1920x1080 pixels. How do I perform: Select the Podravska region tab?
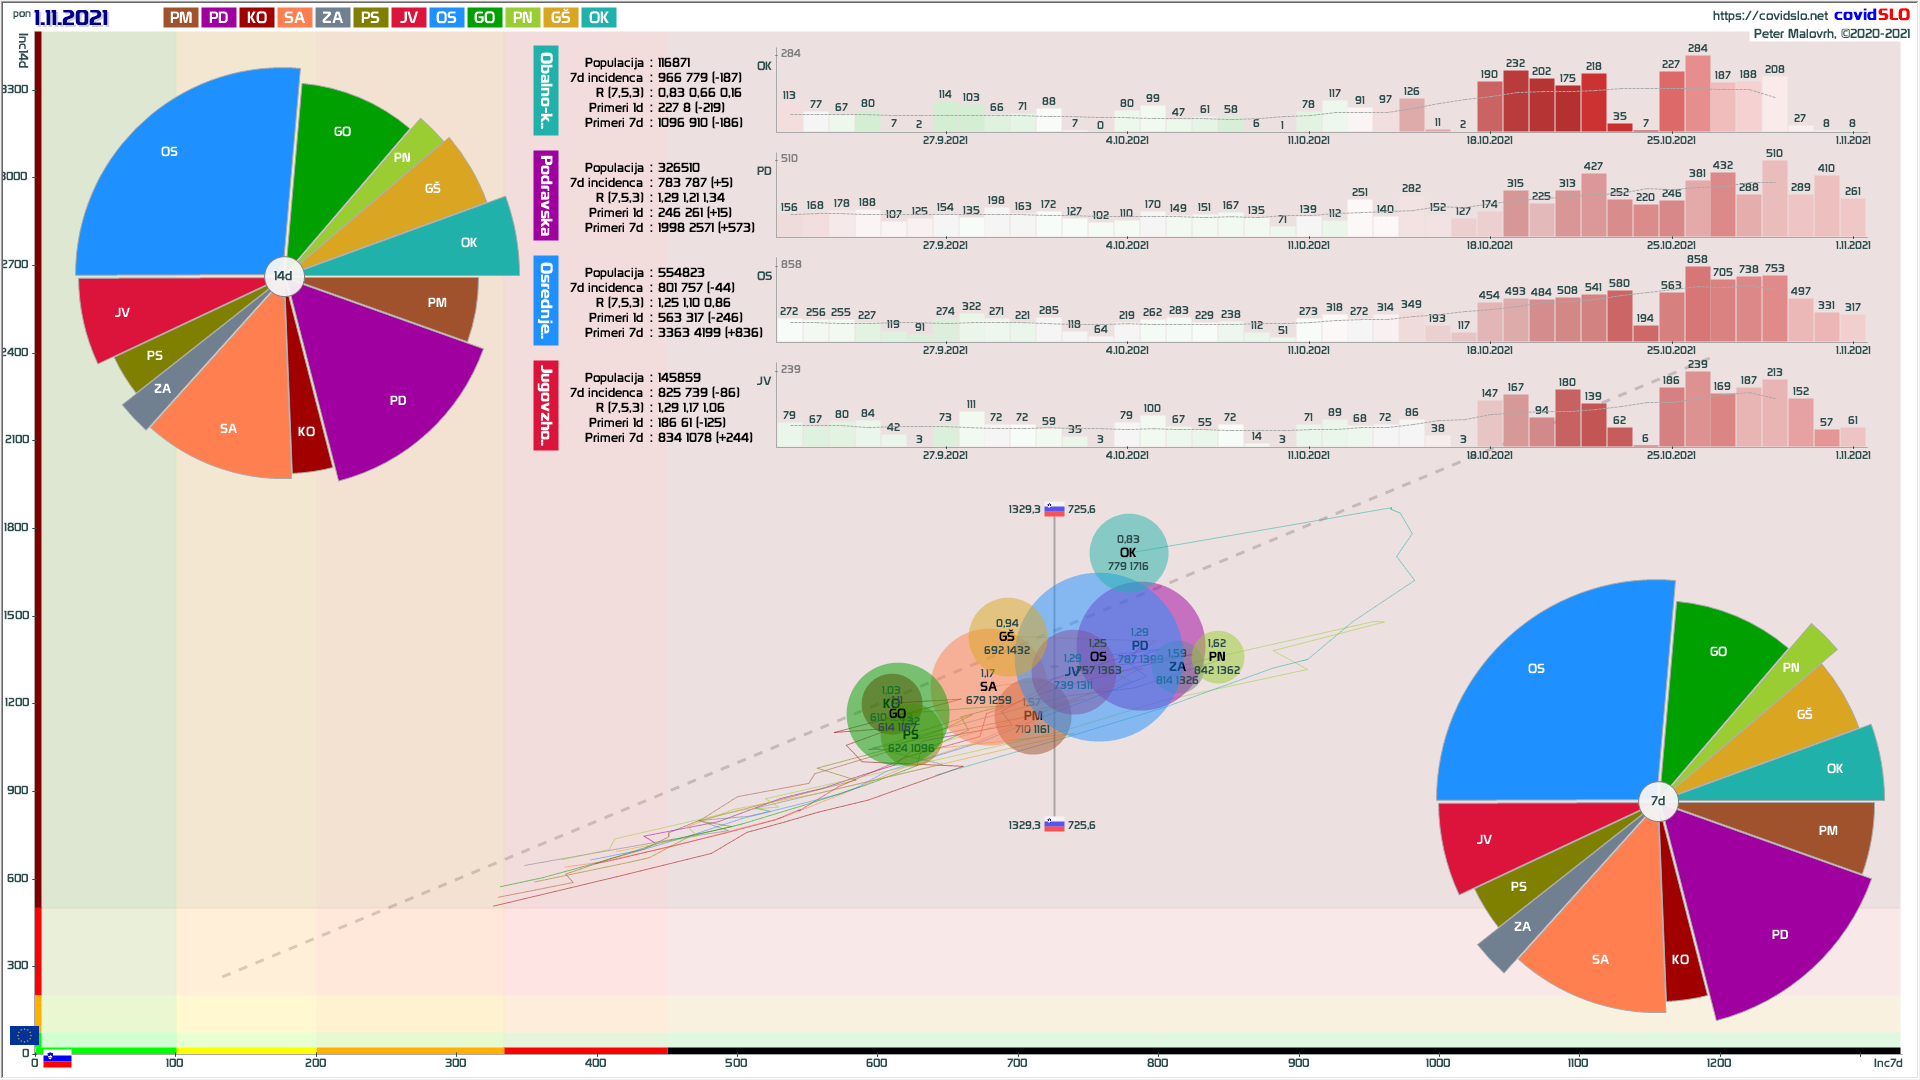pos(546,195)
